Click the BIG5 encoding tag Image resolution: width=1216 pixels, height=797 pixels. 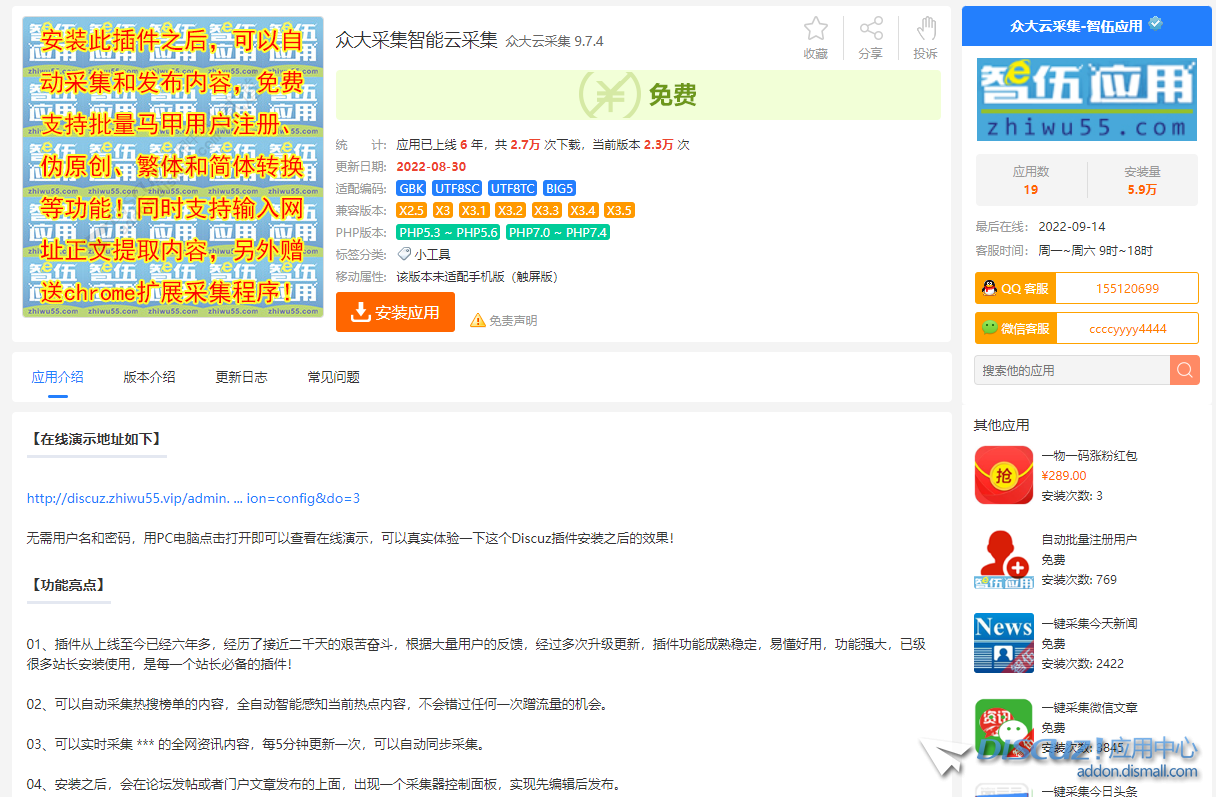point(560,188)
